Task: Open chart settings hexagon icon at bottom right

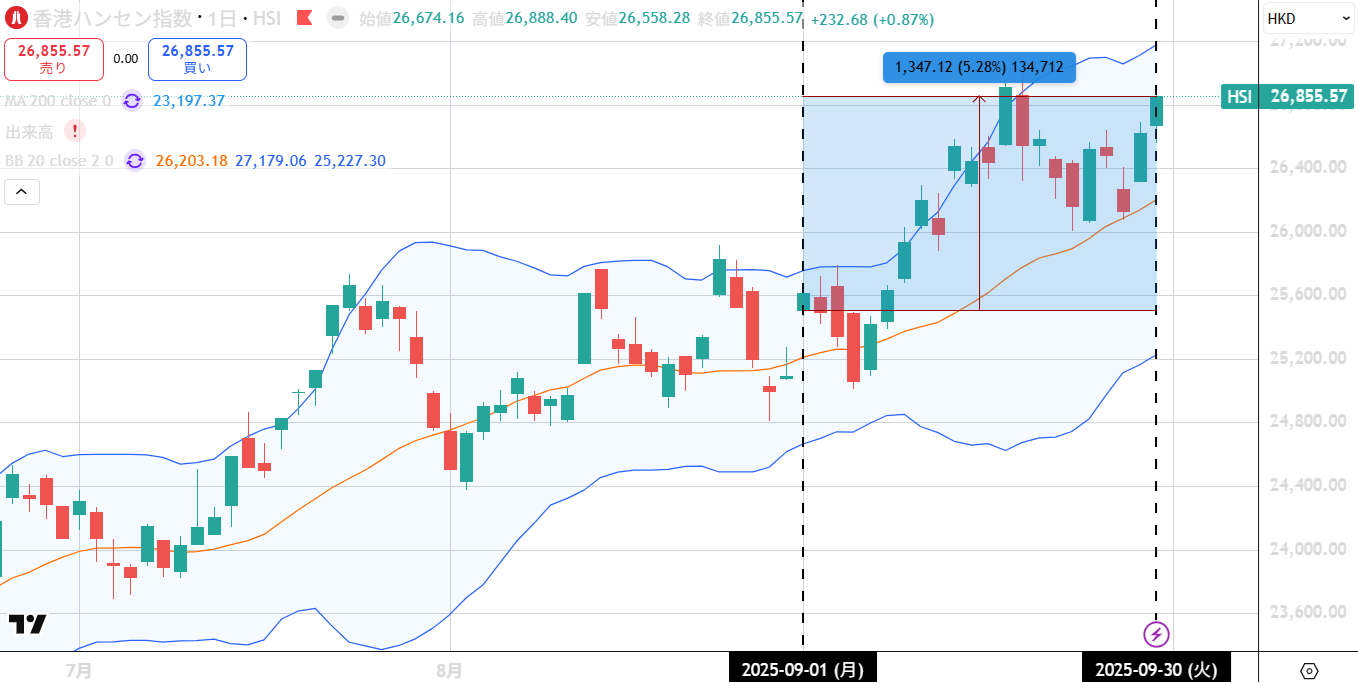Action: pos(1309,669)
